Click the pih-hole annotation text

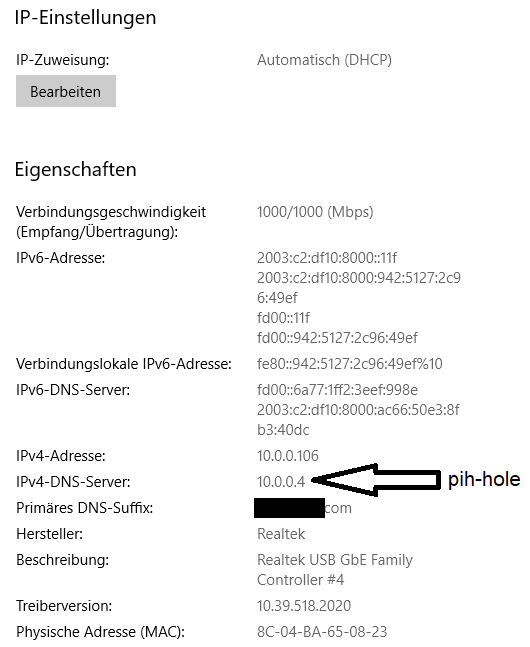click(484, 479)
